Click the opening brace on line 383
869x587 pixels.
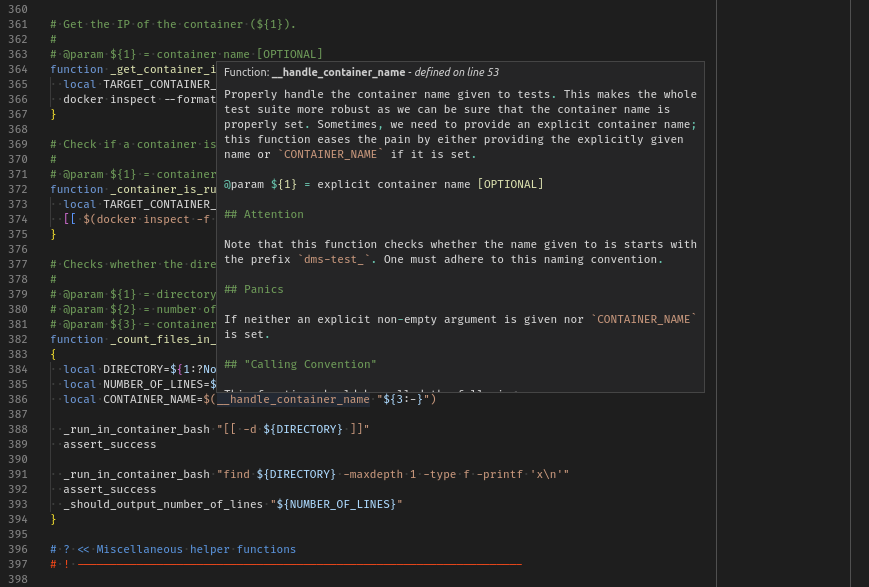coord(53,354)
